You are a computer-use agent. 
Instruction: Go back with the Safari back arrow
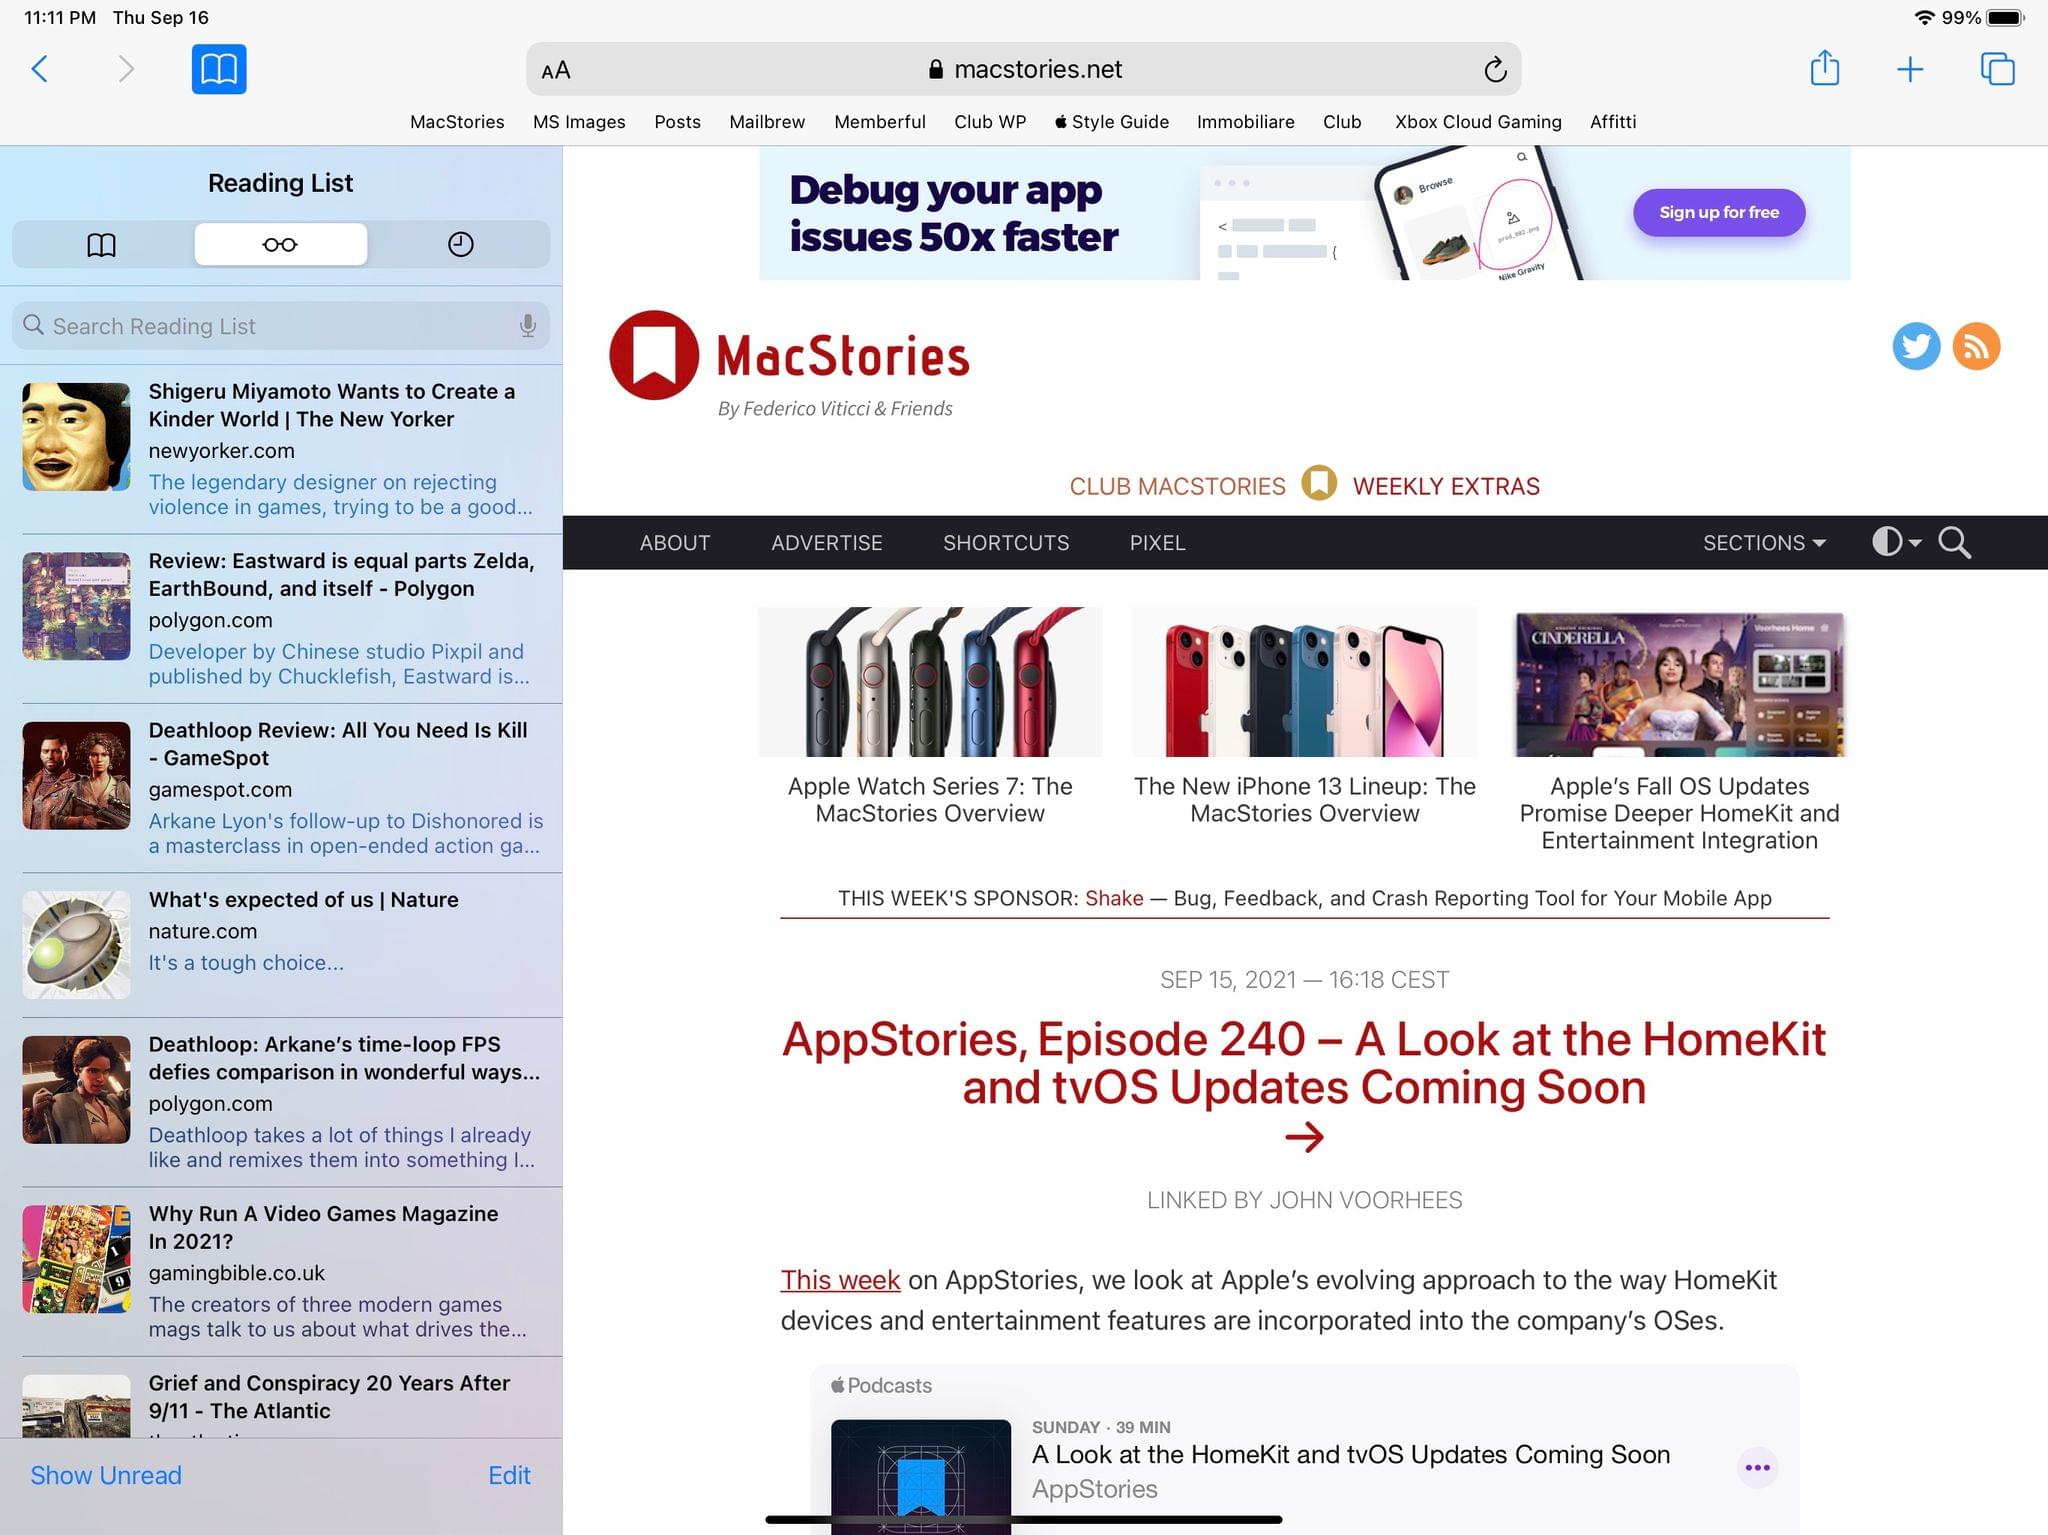(x=40, y=69)
